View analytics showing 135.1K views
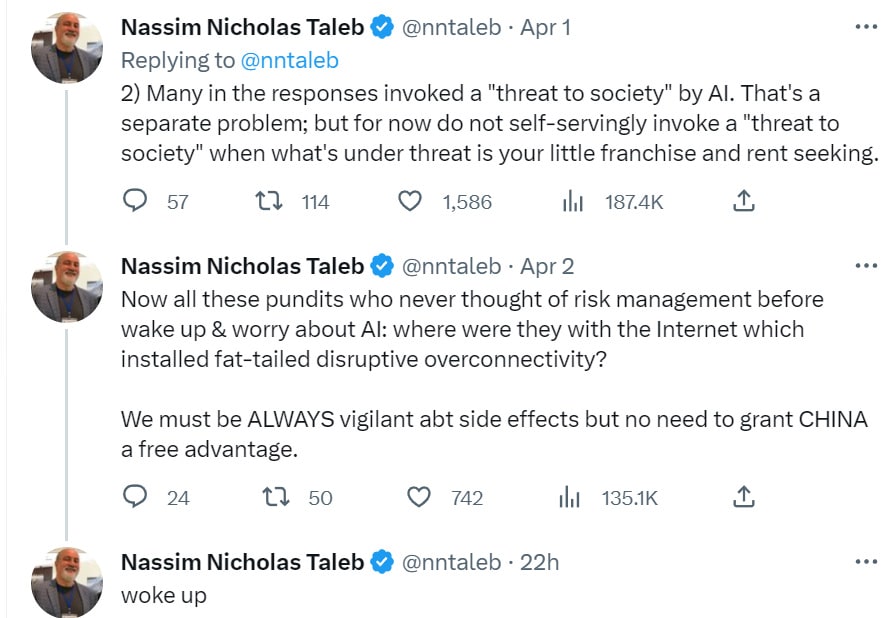The height and width of the screenshot is (618, 892). coord(570,497)
